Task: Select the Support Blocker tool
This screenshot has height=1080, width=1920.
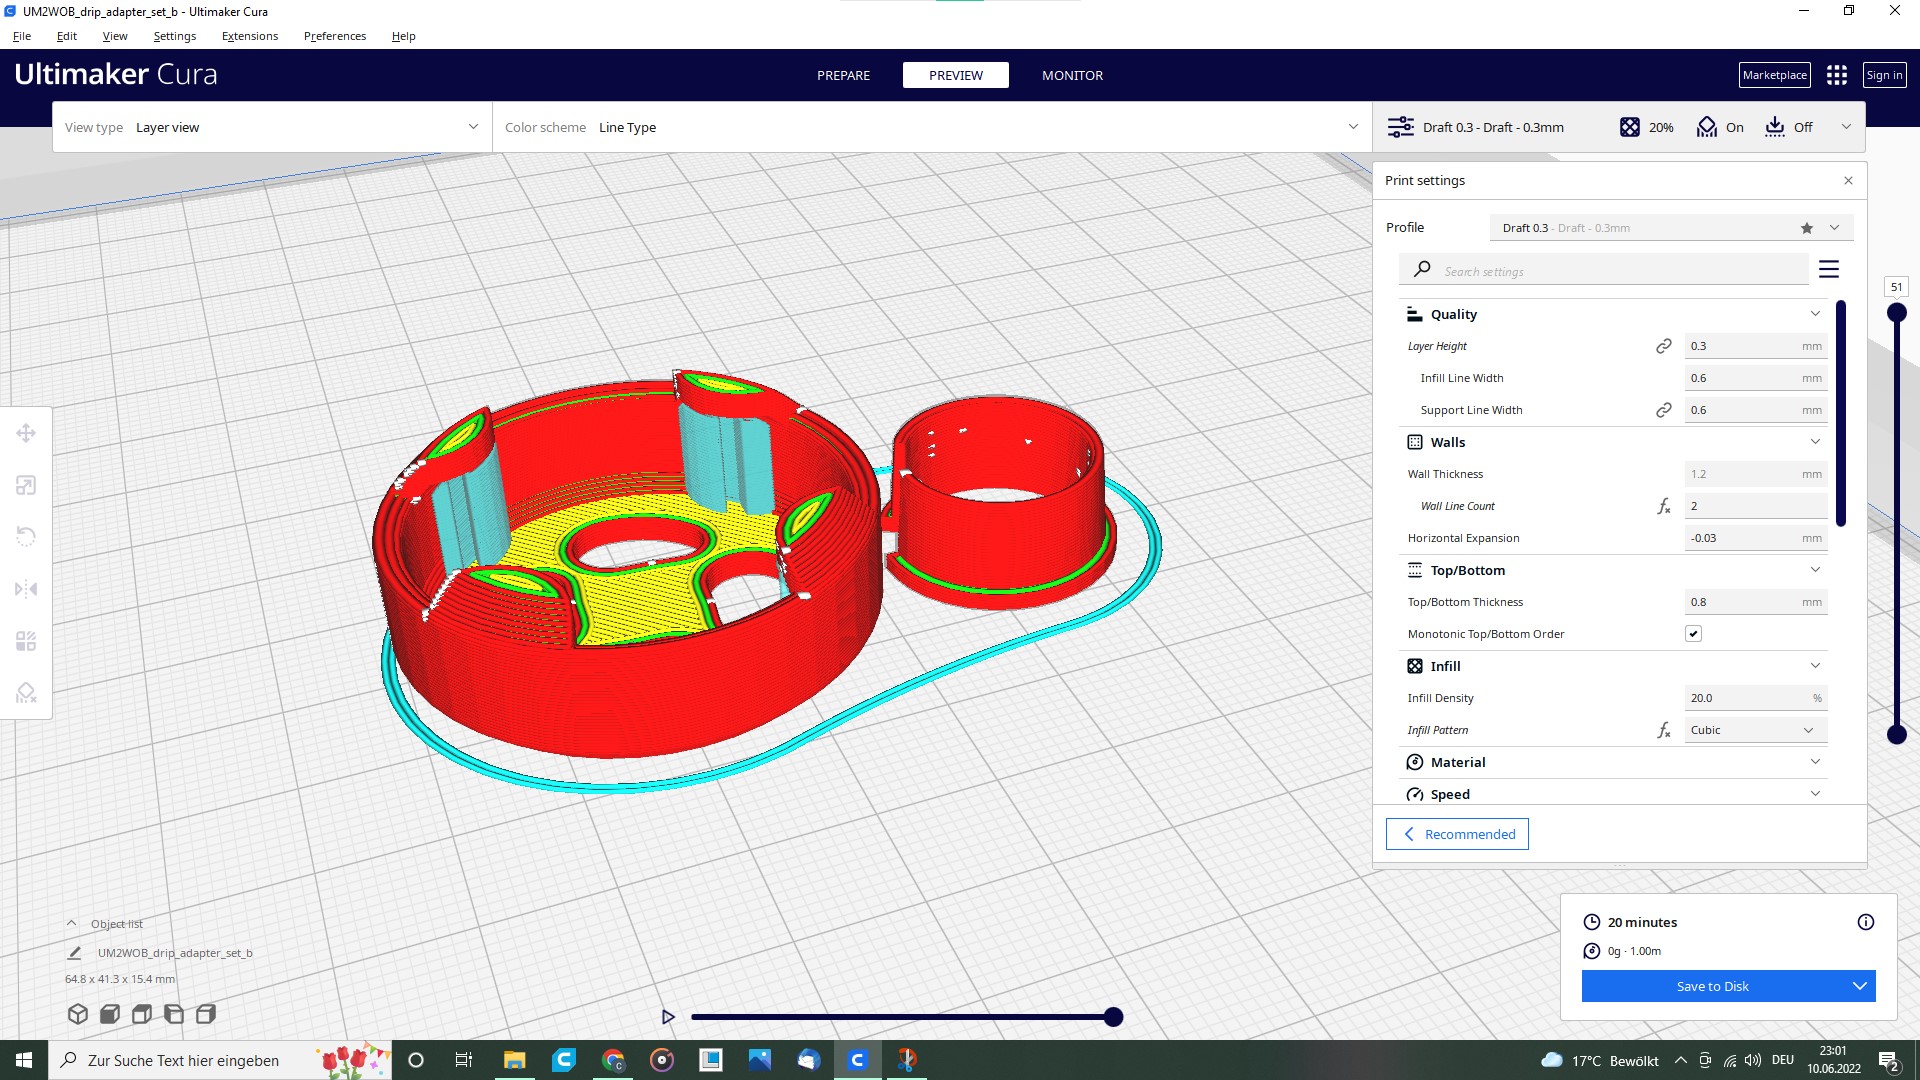Action: (26, 693)
